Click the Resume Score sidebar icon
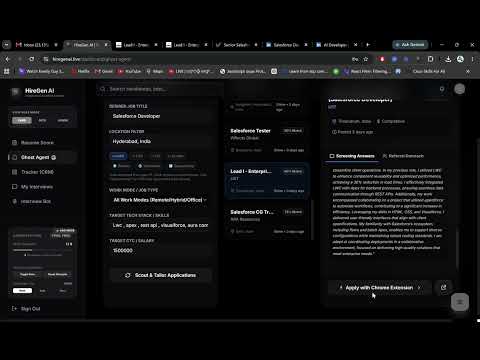Viewport: 480px width, 360px height. point(14,143)
